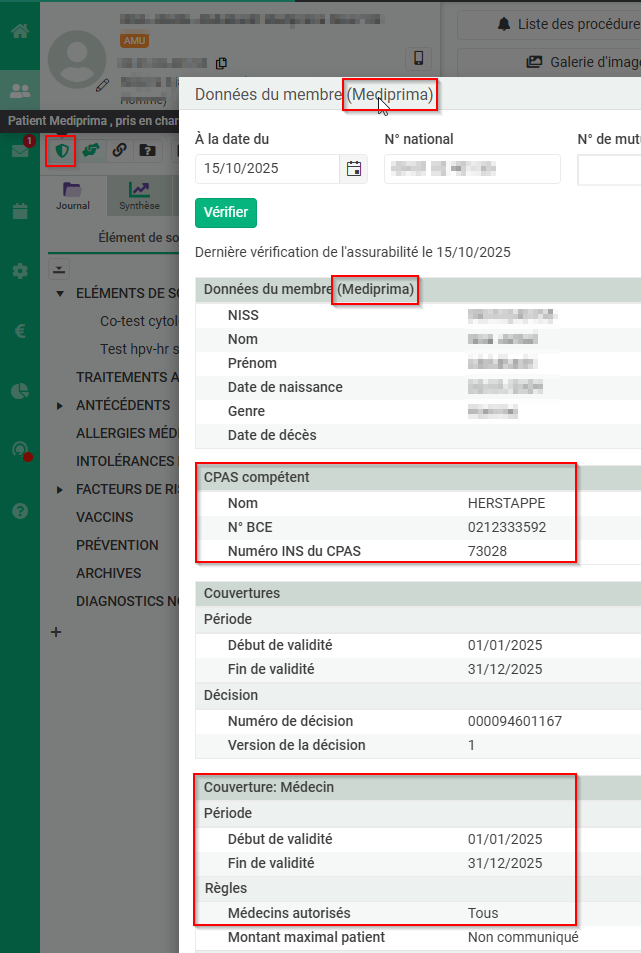Expand the FACTEURS DE RISQUE section

coord(60,490)
